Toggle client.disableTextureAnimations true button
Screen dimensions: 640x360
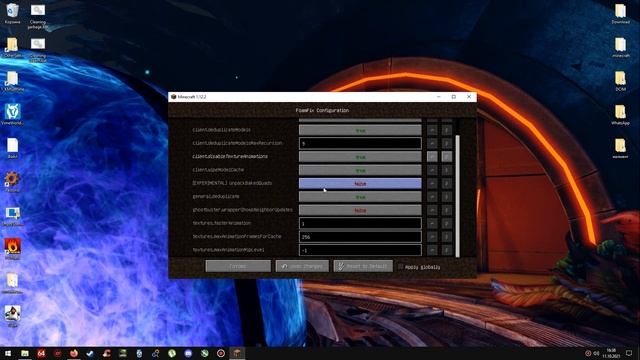[x=360, y=157]
